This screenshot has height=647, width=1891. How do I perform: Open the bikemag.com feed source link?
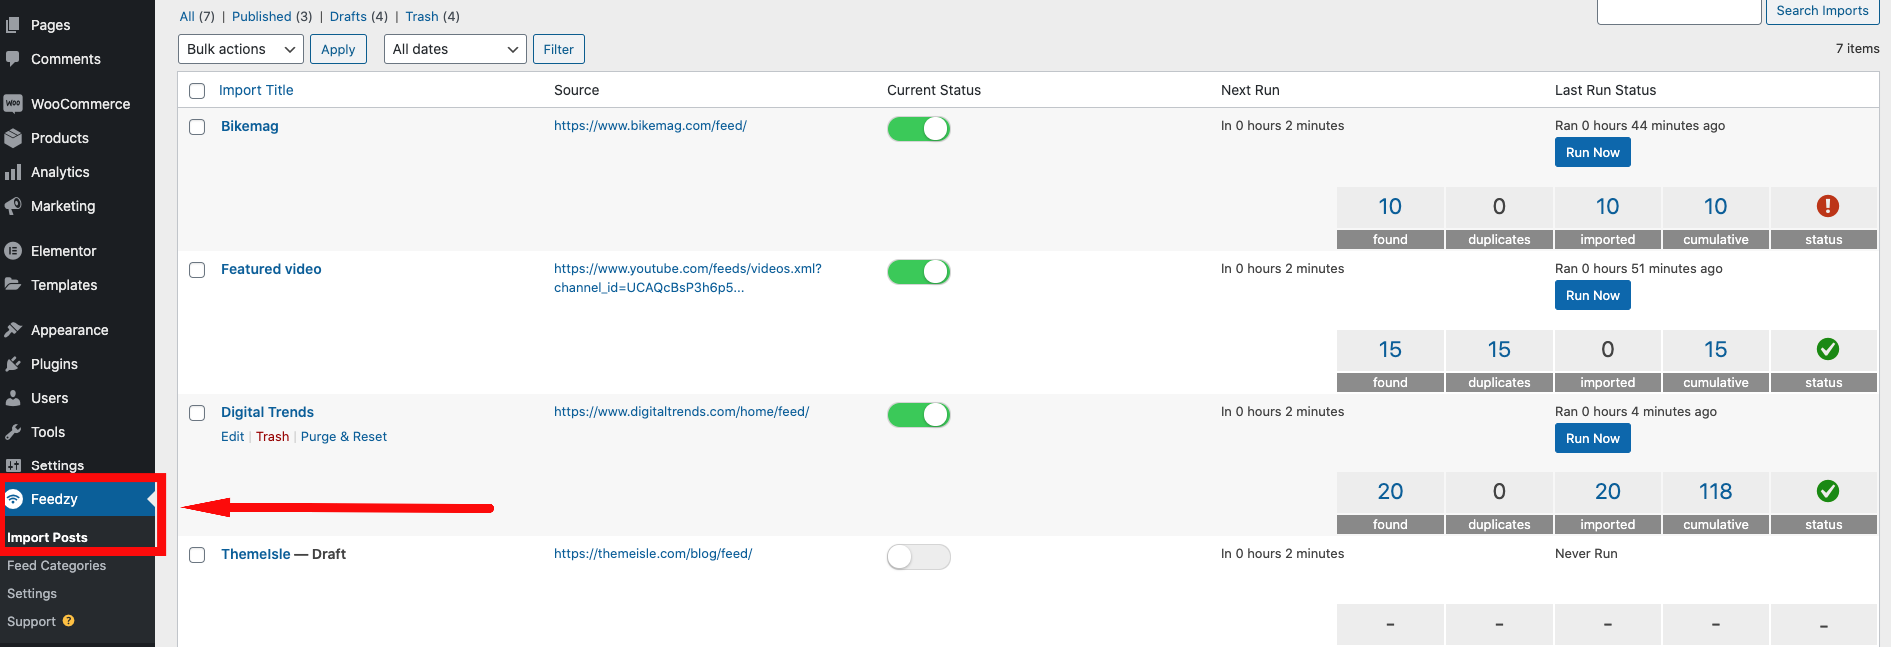pos(650,126)
